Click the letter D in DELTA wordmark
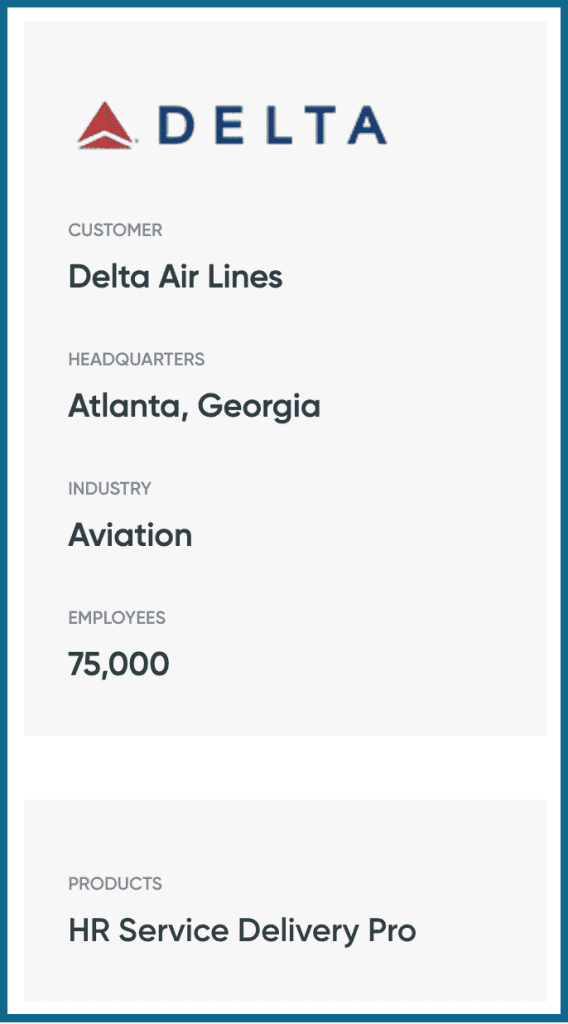 click(174, 125)
